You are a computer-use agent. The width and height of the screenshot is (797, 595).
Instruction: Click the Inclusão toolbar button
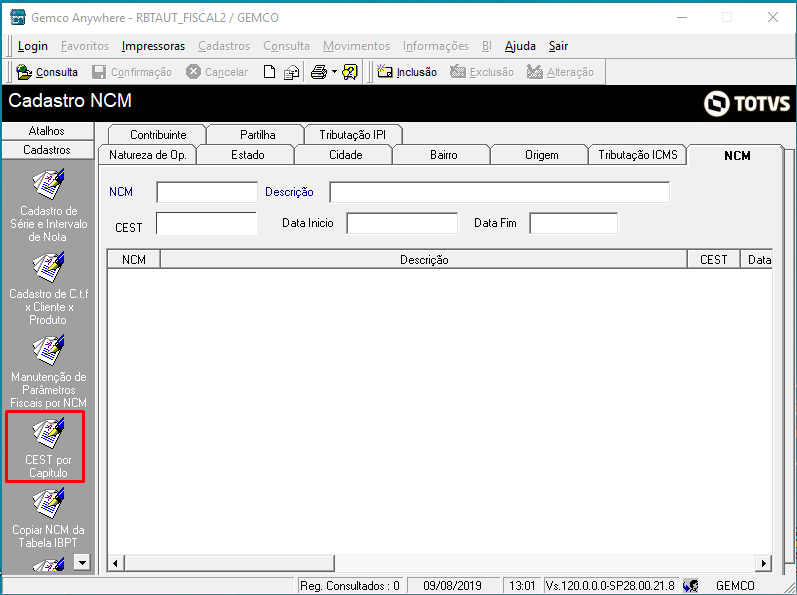tap(407, 72)
